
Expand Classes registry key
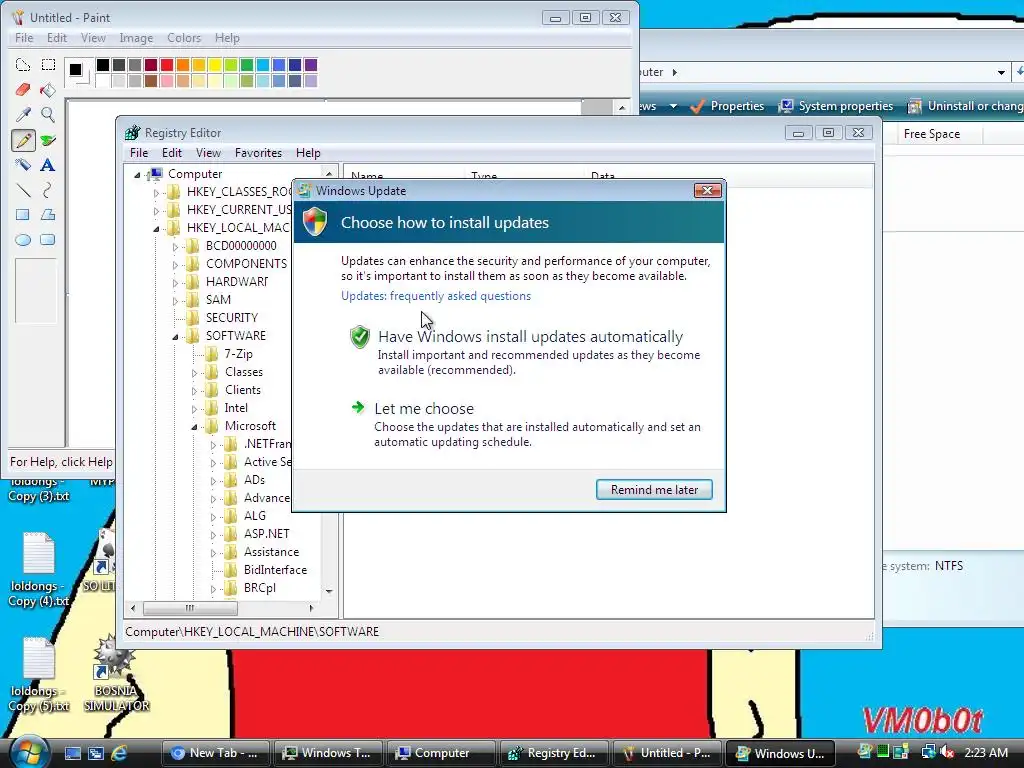pyautogui.click(x=194, y=373)
